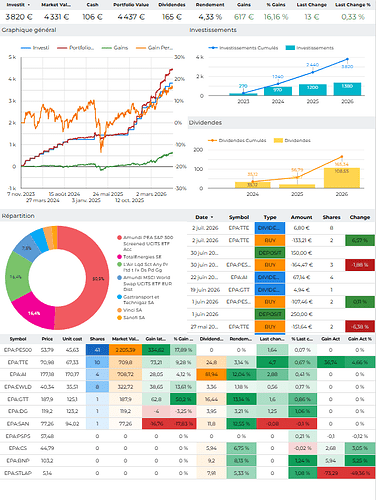
Task: Click Sanofi SA legend entry
Action: (131, 318)
